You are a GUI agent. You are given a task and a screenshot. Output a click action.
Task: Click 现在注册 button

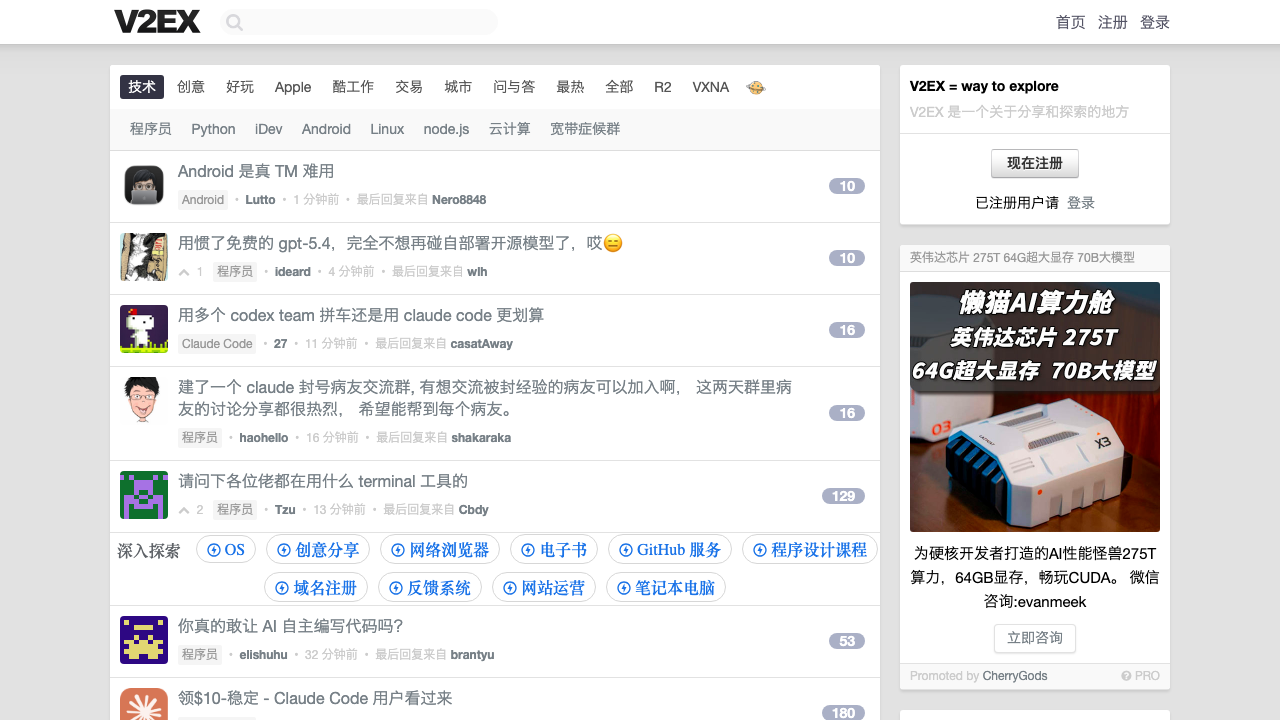1035,163
